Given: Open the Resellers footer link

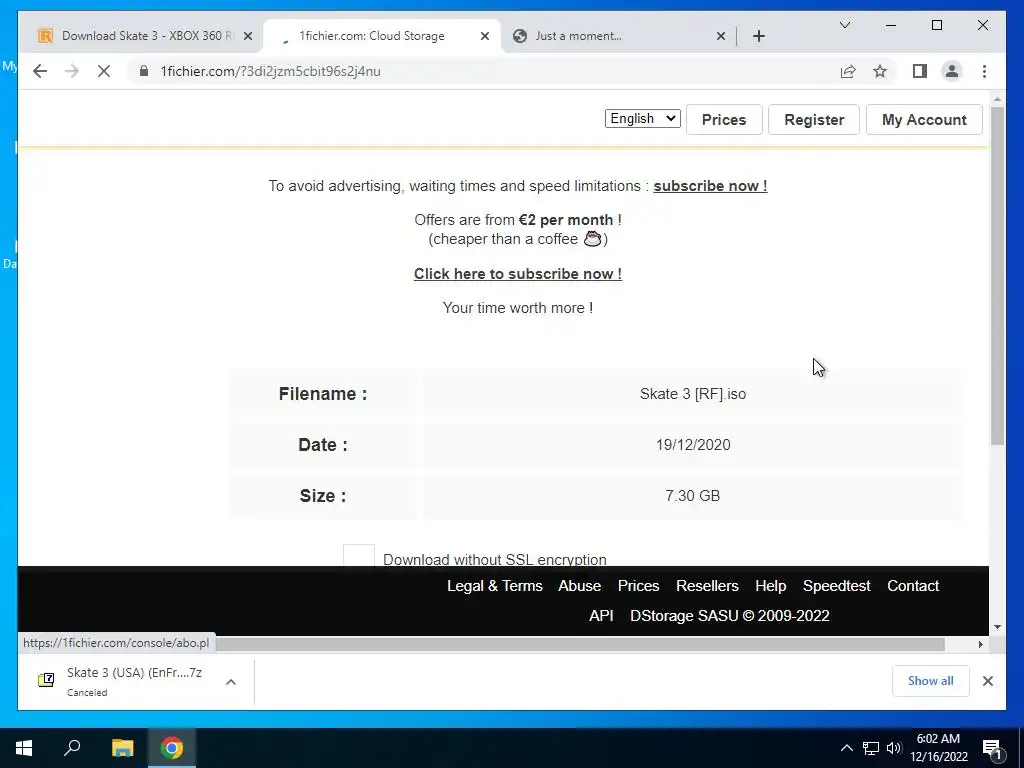Looking at the screenshot, I should [x=707, y=586].
